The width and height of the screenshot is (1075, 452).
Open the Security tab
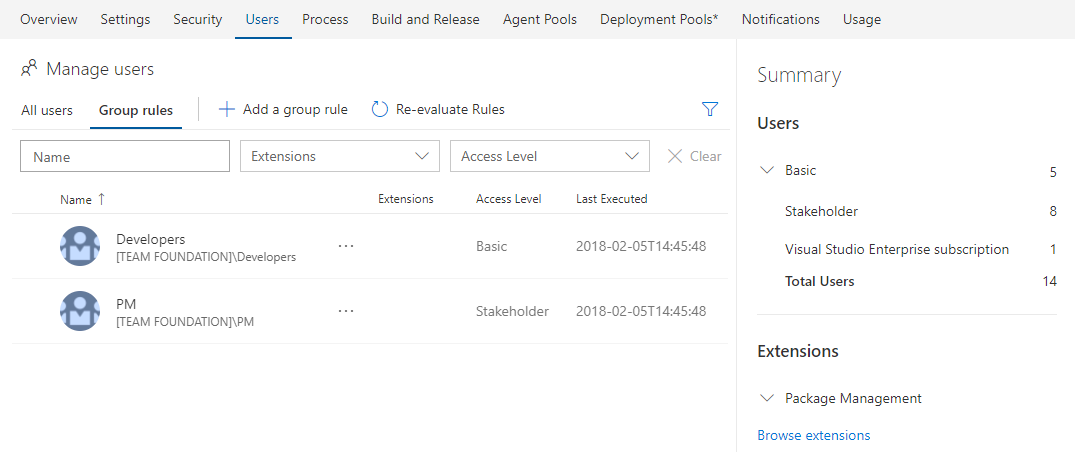point(197,19)
